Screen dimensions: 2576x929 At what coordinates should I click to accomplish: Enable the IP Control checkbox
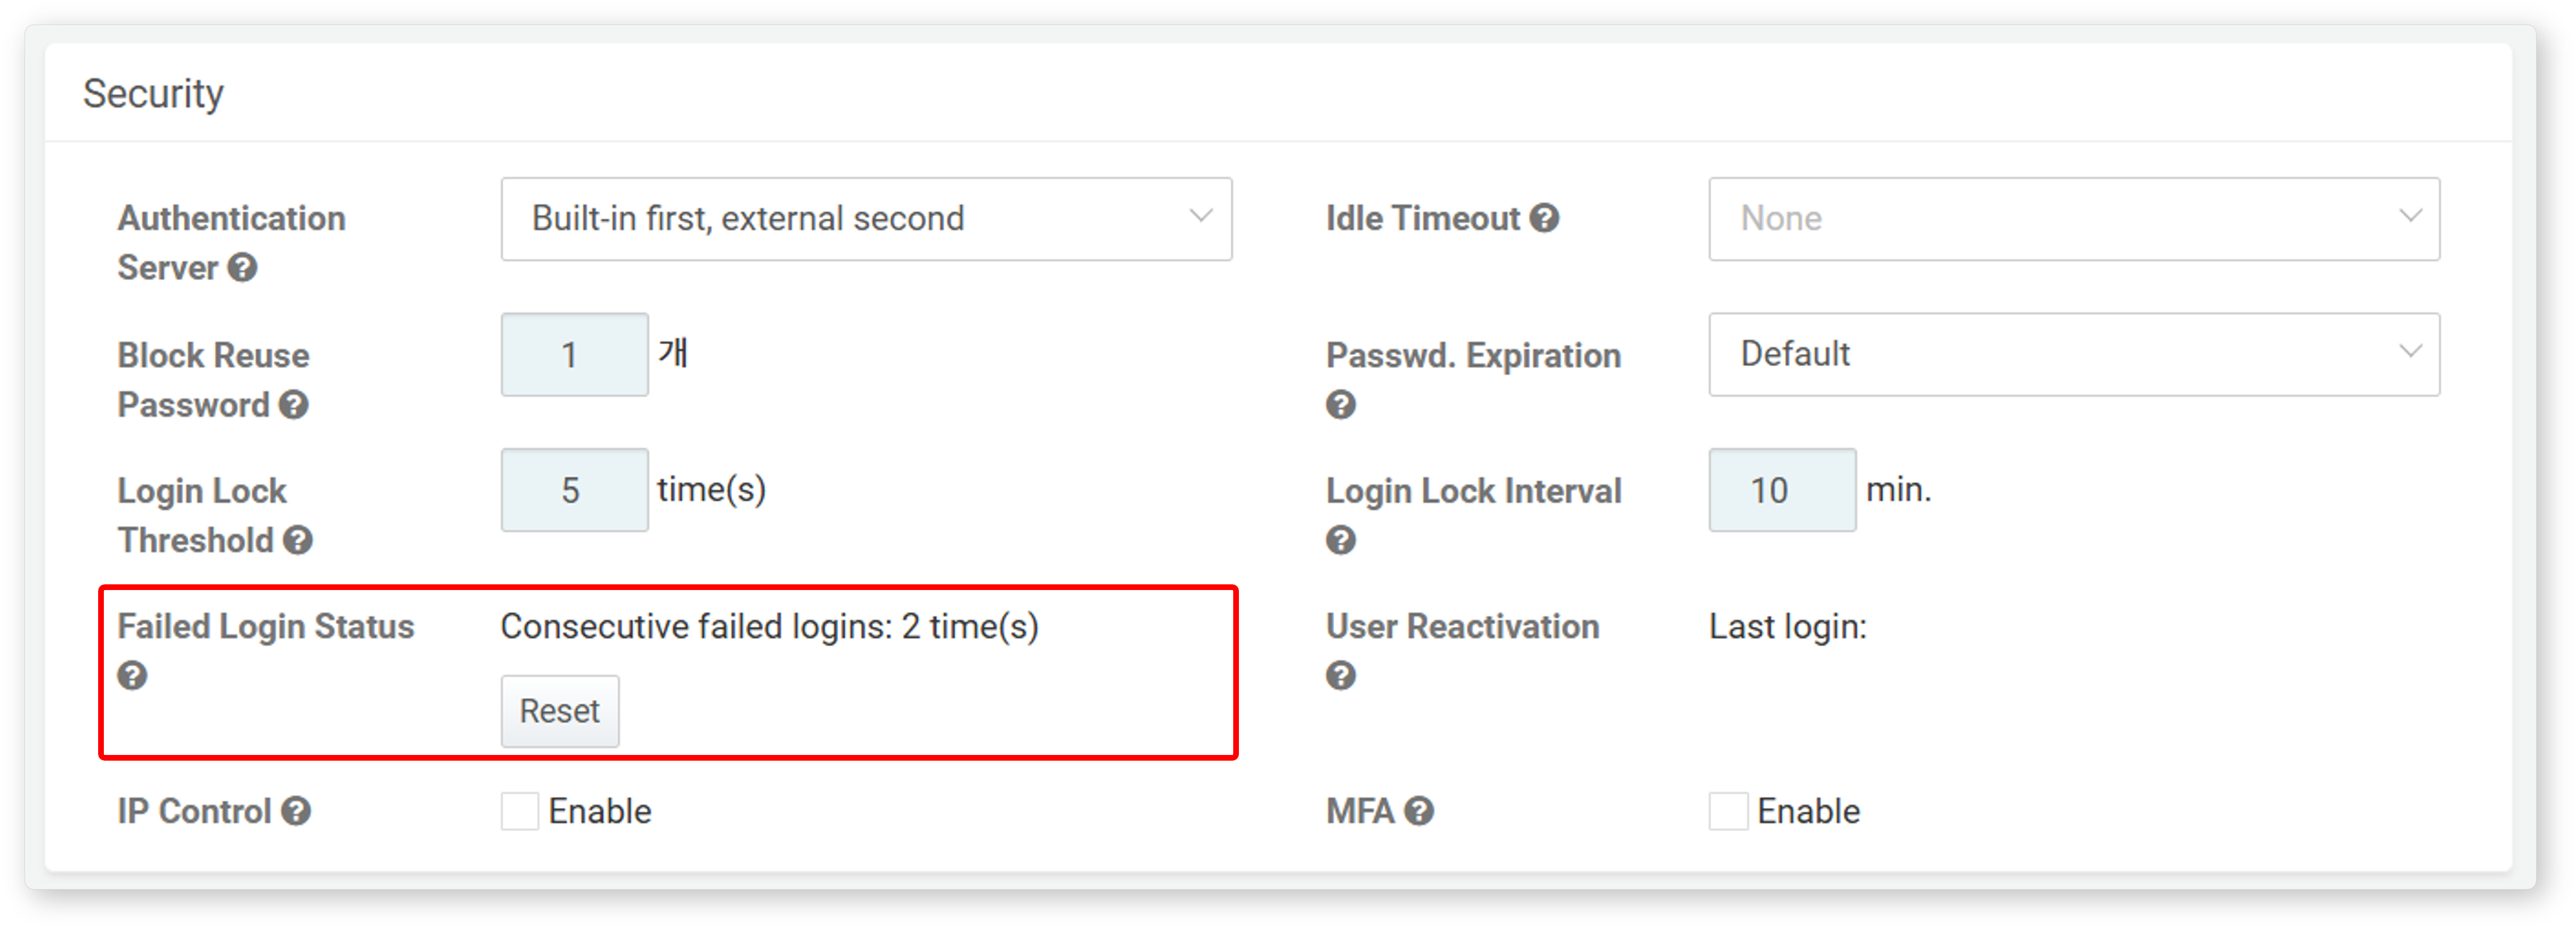pos(520,811)
